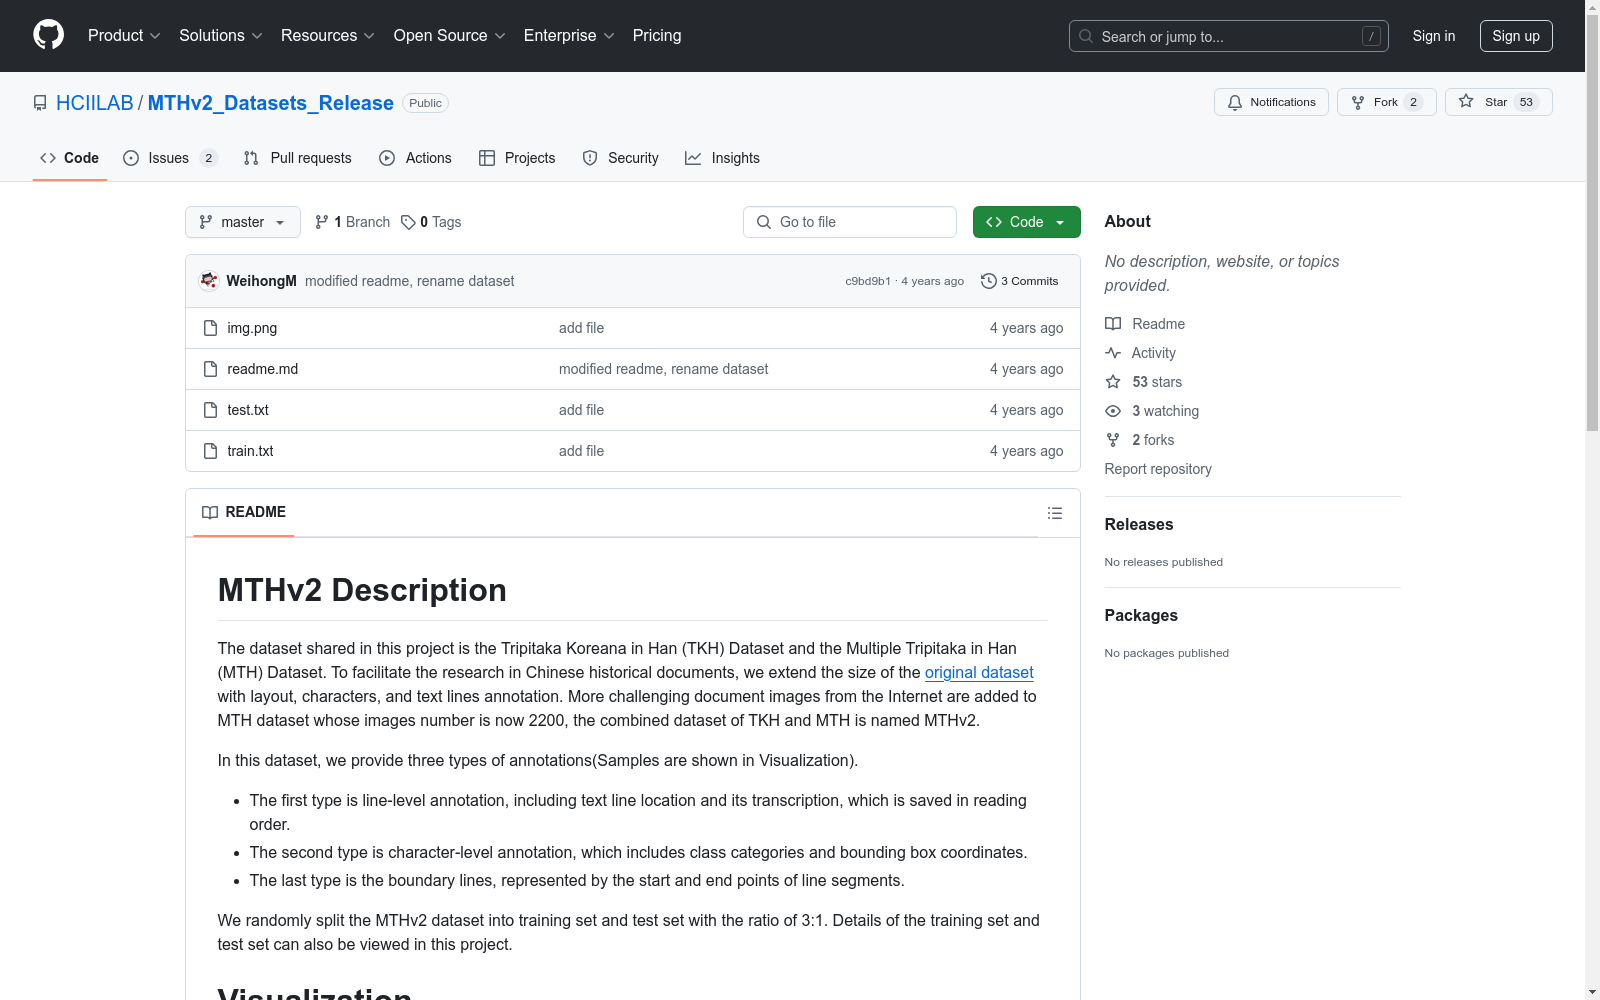Click the 'MTHv2 Description' heading
Screen dimensions: 1600x1000
click(x=362, y=590)
